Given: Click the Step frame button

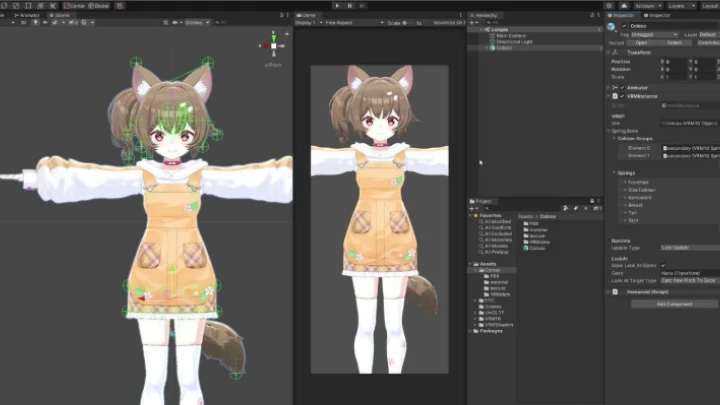Looking at the screenshot, I should point(362,6).
